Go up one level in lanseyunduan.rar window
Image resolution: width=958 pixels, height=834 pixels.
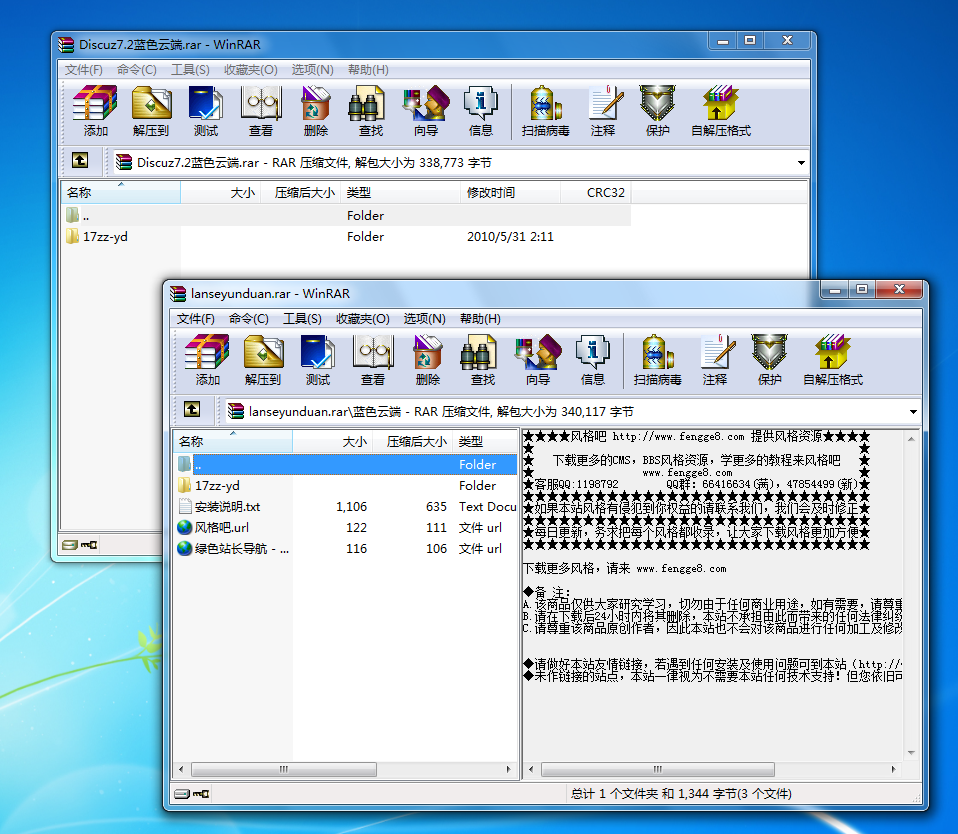[192, 409]
